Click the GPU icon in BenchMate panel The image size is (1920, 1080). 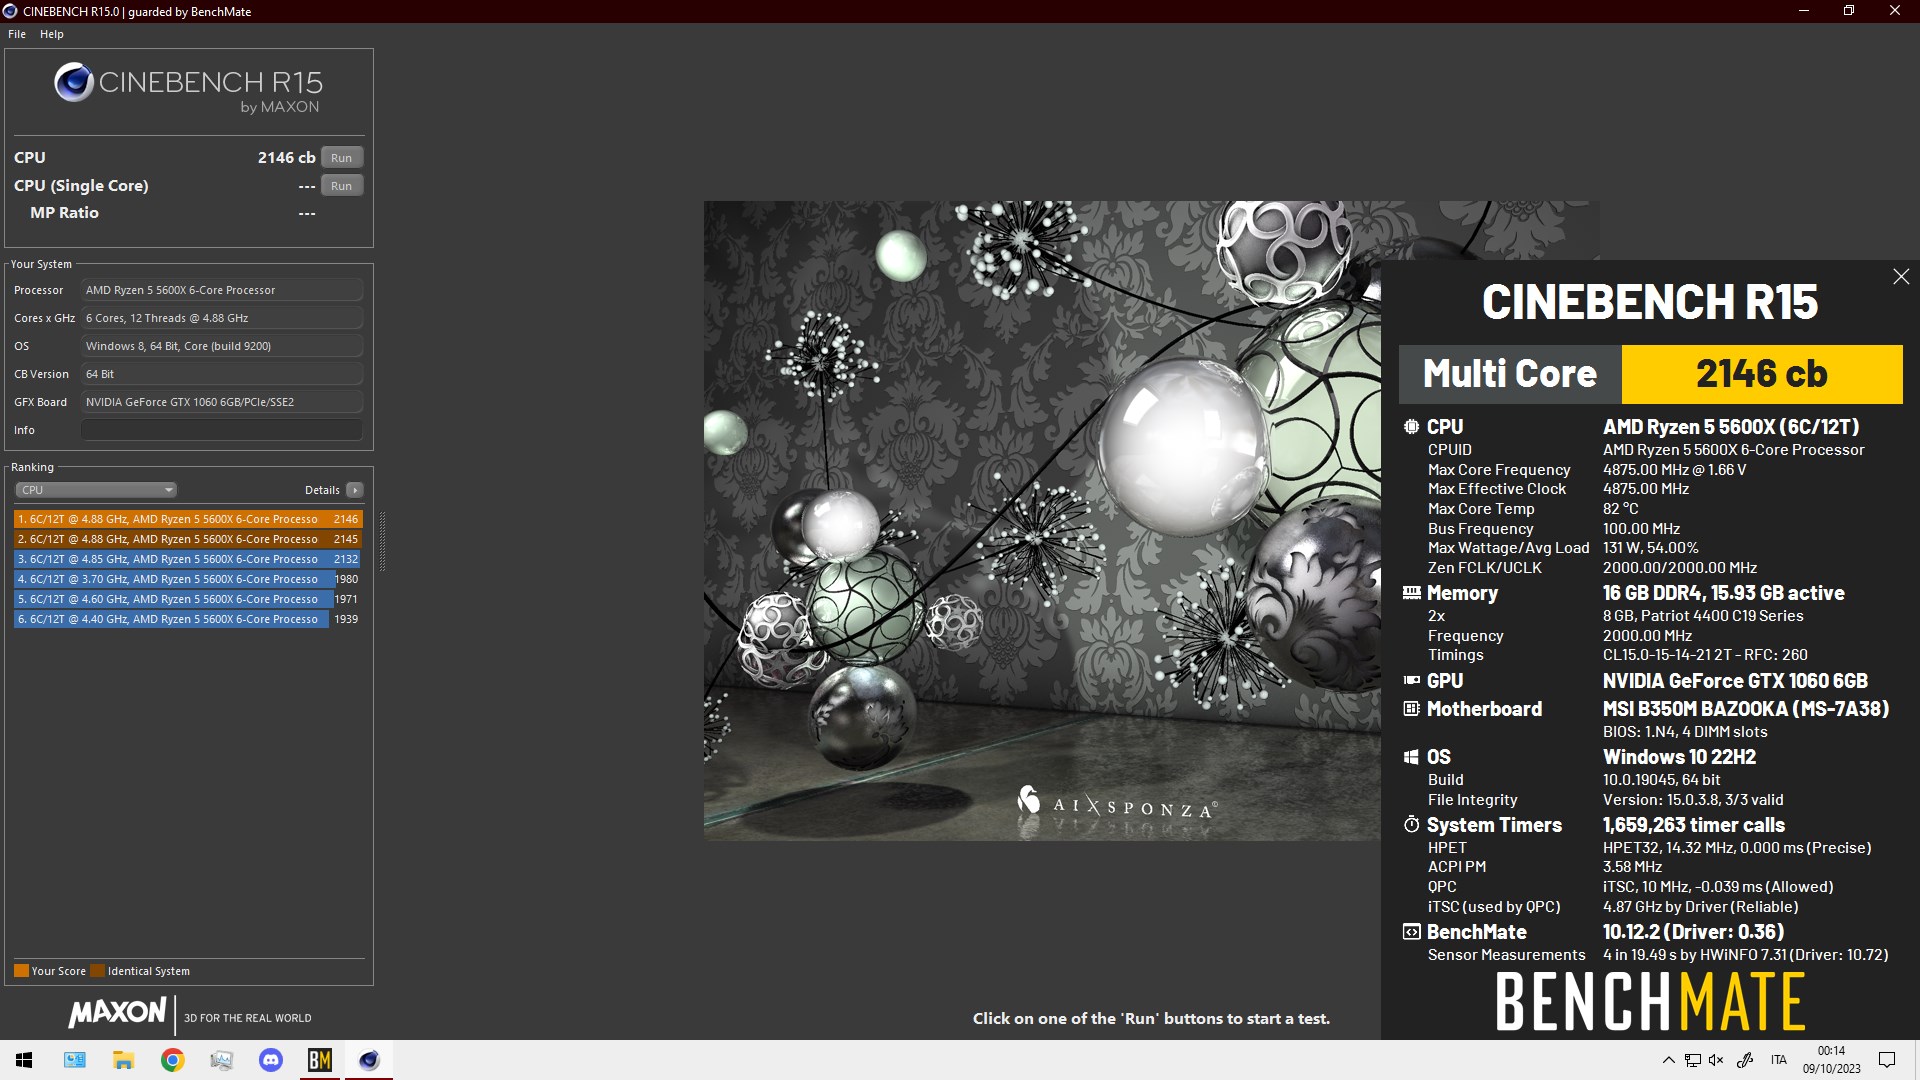[1411, 681]
